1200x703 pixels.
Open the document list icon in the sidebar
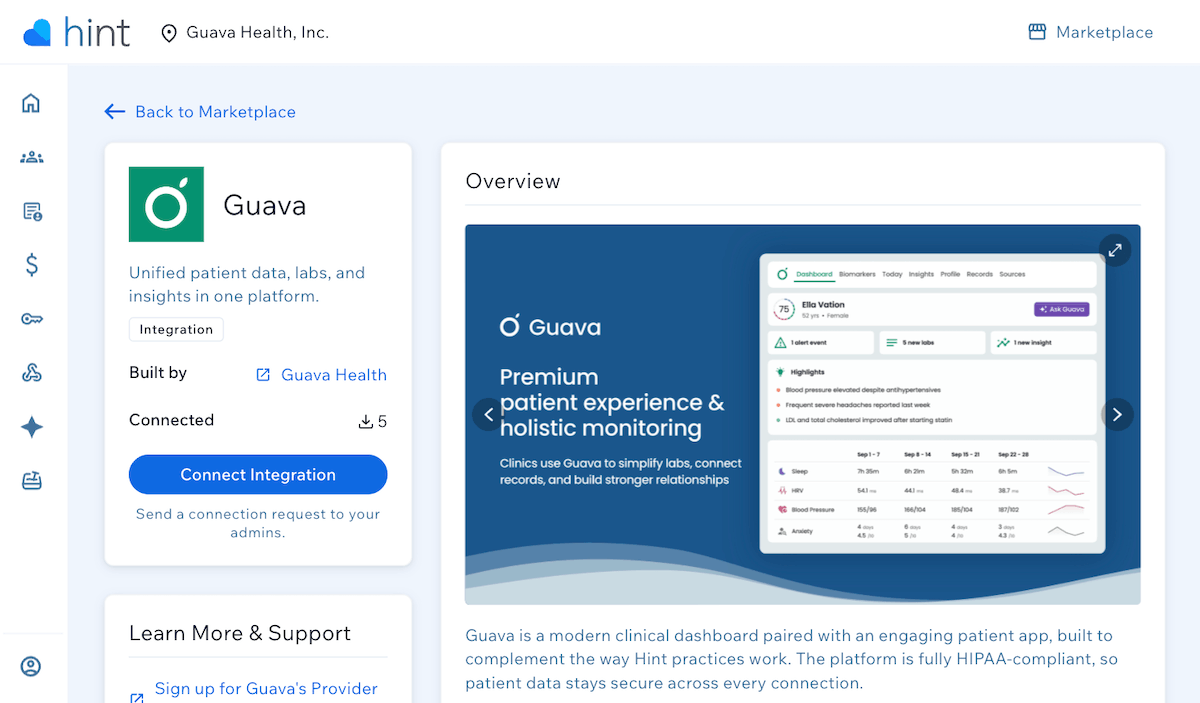pyautogui.click(x=31, y=211)
